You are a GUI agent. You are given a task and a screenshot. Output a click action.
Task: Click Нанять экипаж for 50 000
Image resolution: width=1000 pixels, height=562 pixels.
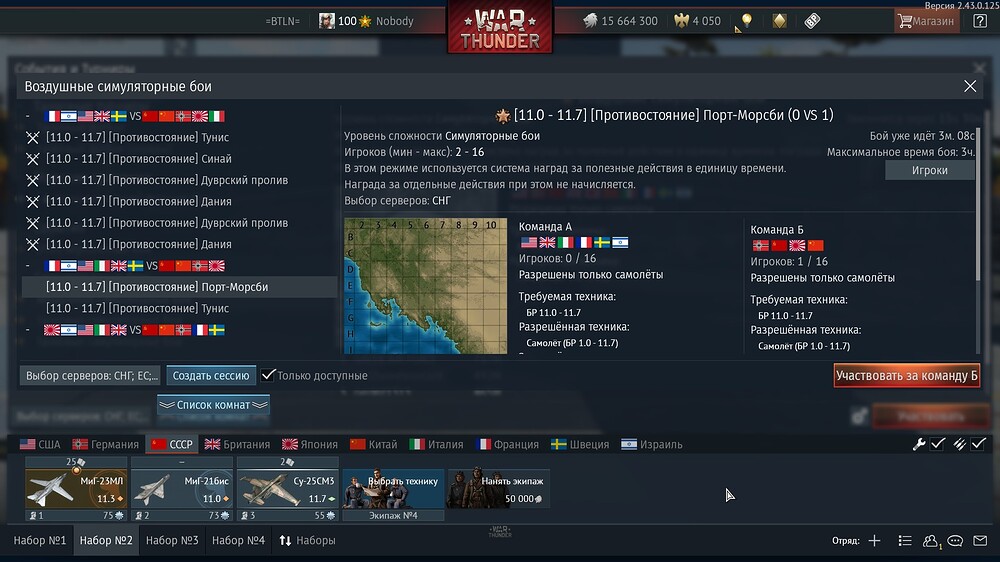[498, 489]
